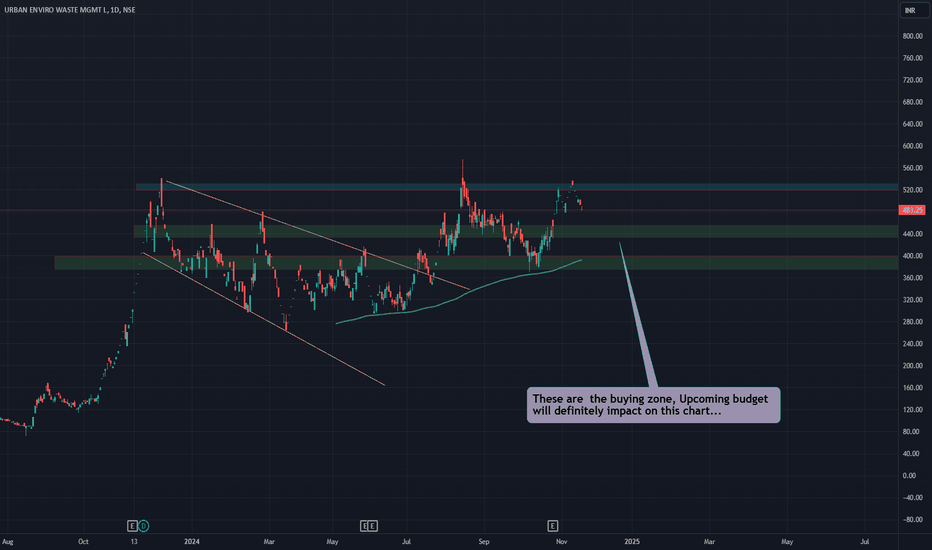Click the 200.00 price axis label
Viewport: 932px width, 550px height.
(912, 366)
